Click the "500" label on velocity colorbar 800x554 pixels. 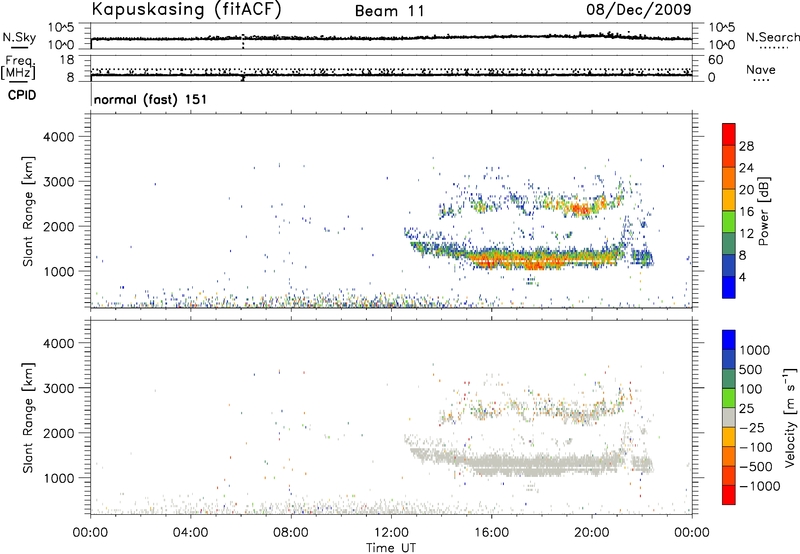(x=751, y=370)
